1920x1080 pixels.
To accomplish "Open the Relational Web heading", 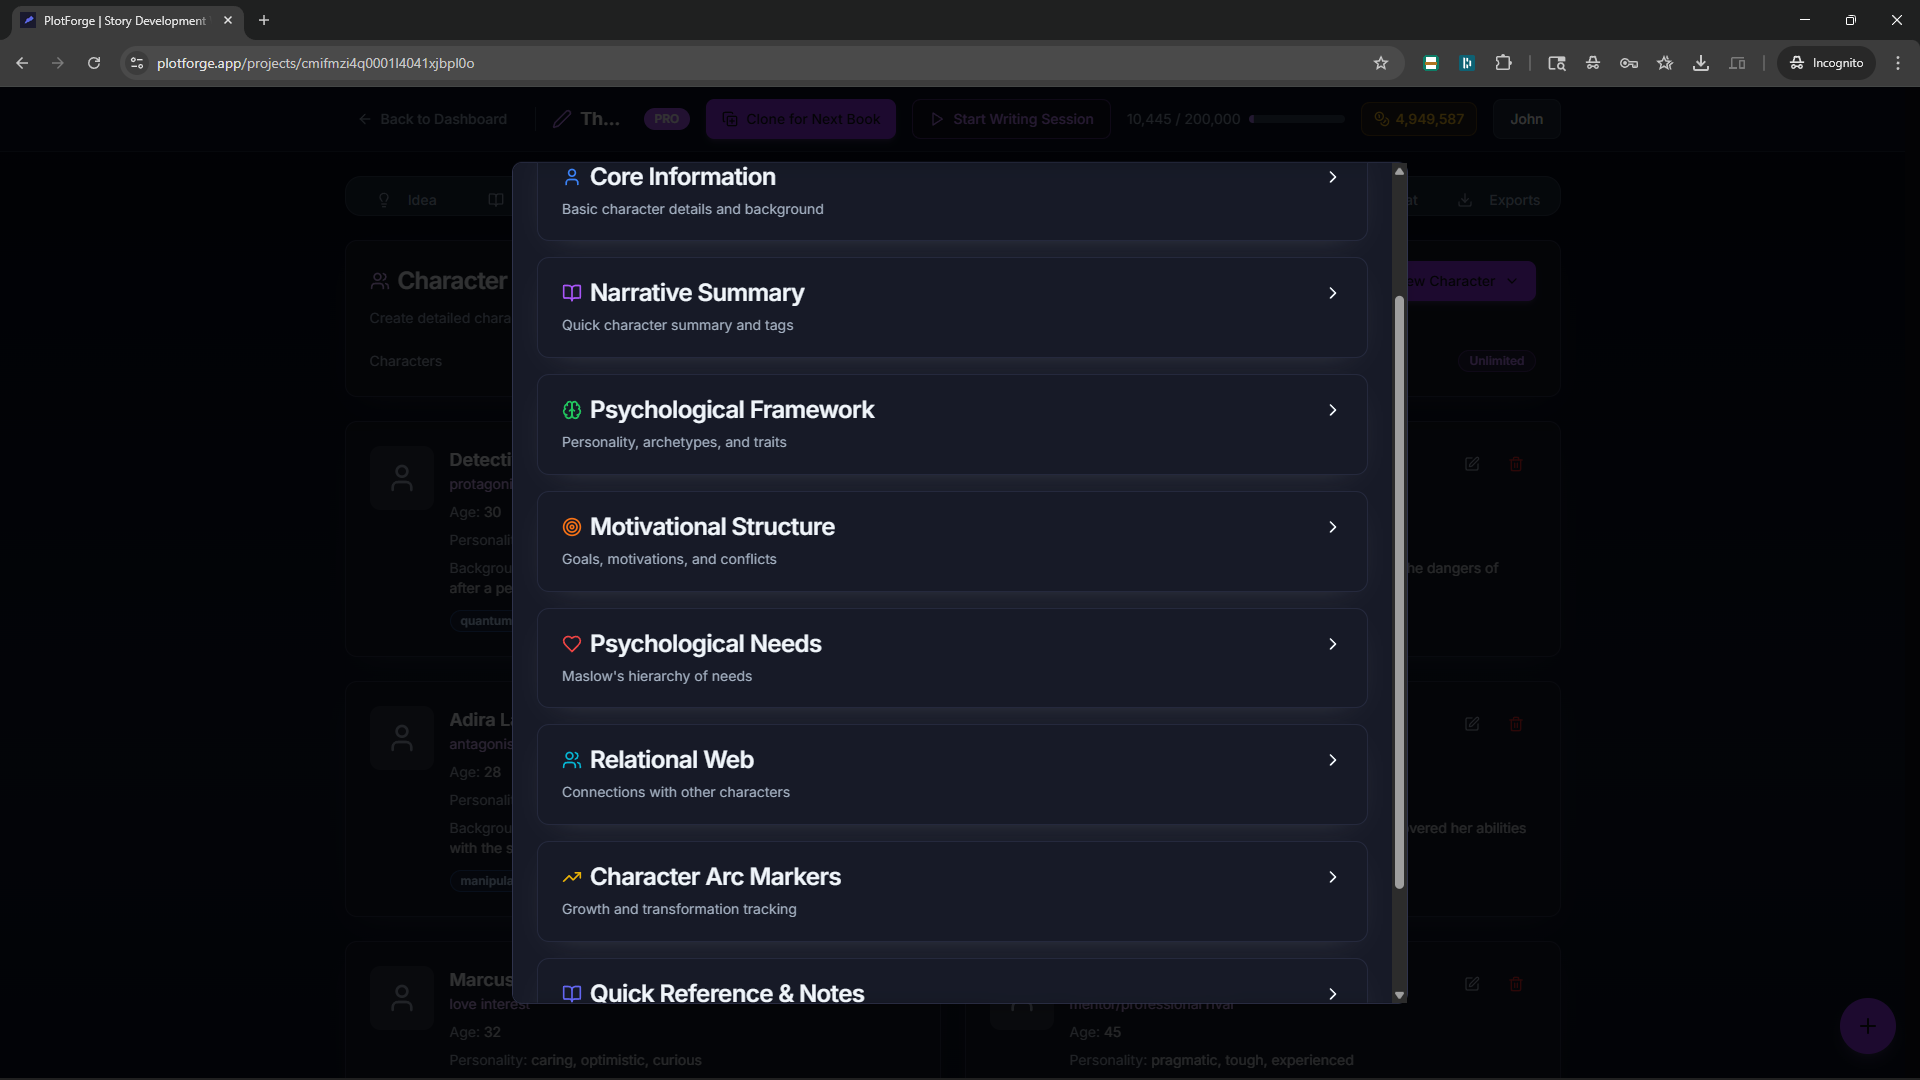I will [672, 760].
